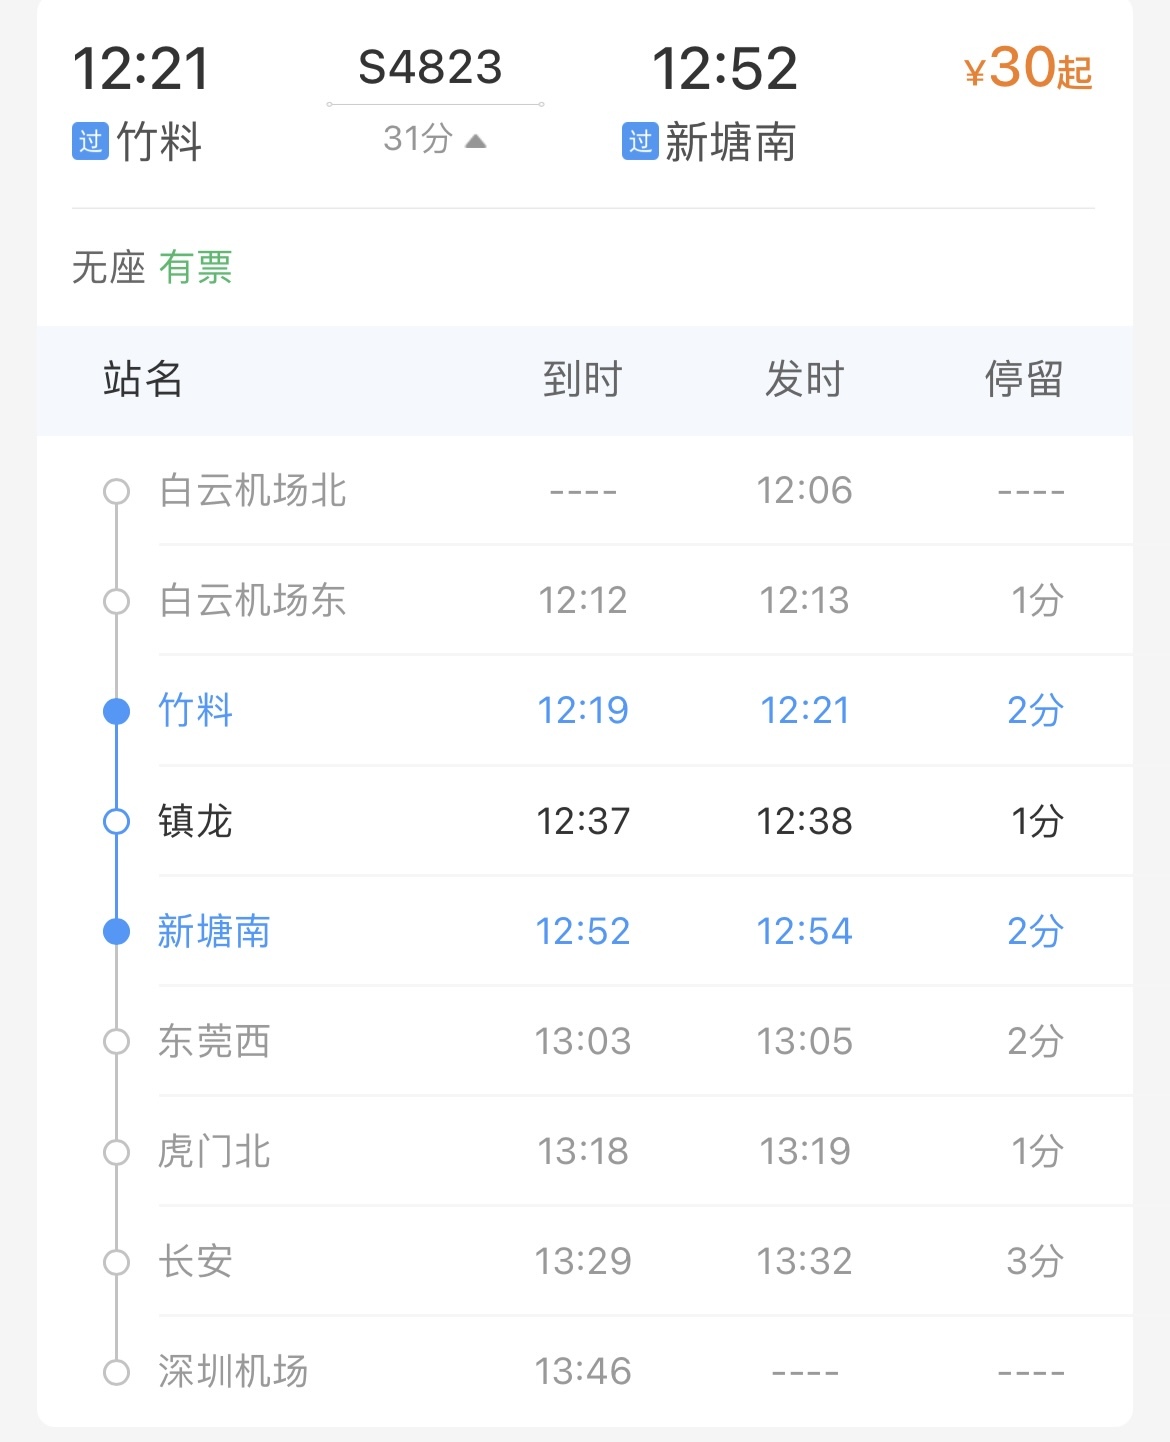Tap 镇龙 departure time 12:38
Screen dimensions: 1170x1442
804,821
